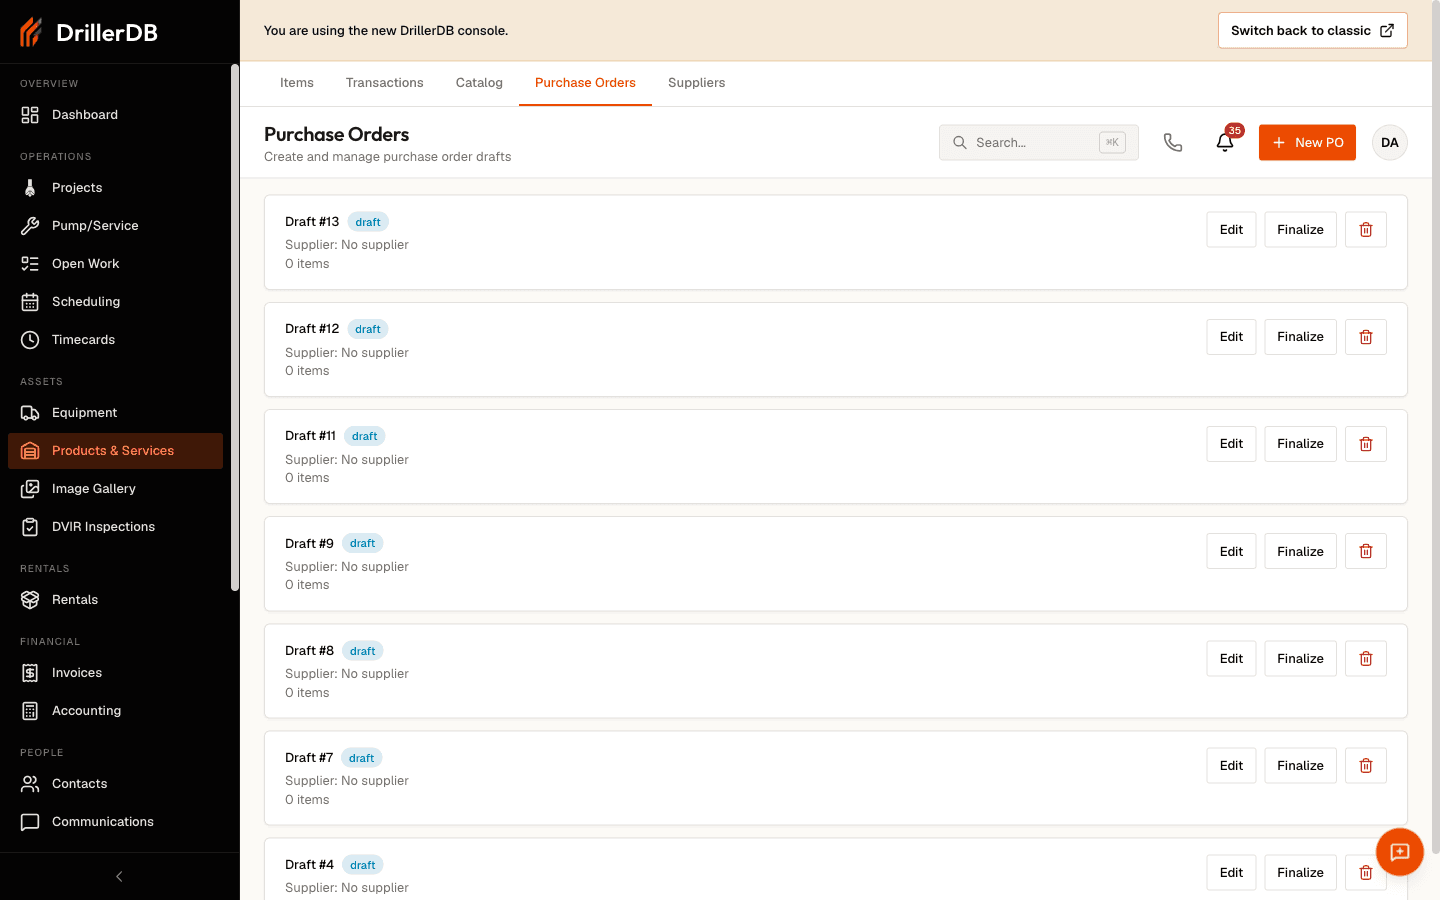Screen dimensions: 1440x900
Task: Open Accounting page
Action: (115, 711)
